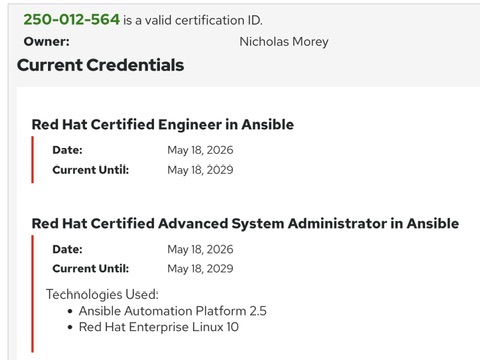Click 'Current Until:' label under Certified Engineer

(91, 170)
